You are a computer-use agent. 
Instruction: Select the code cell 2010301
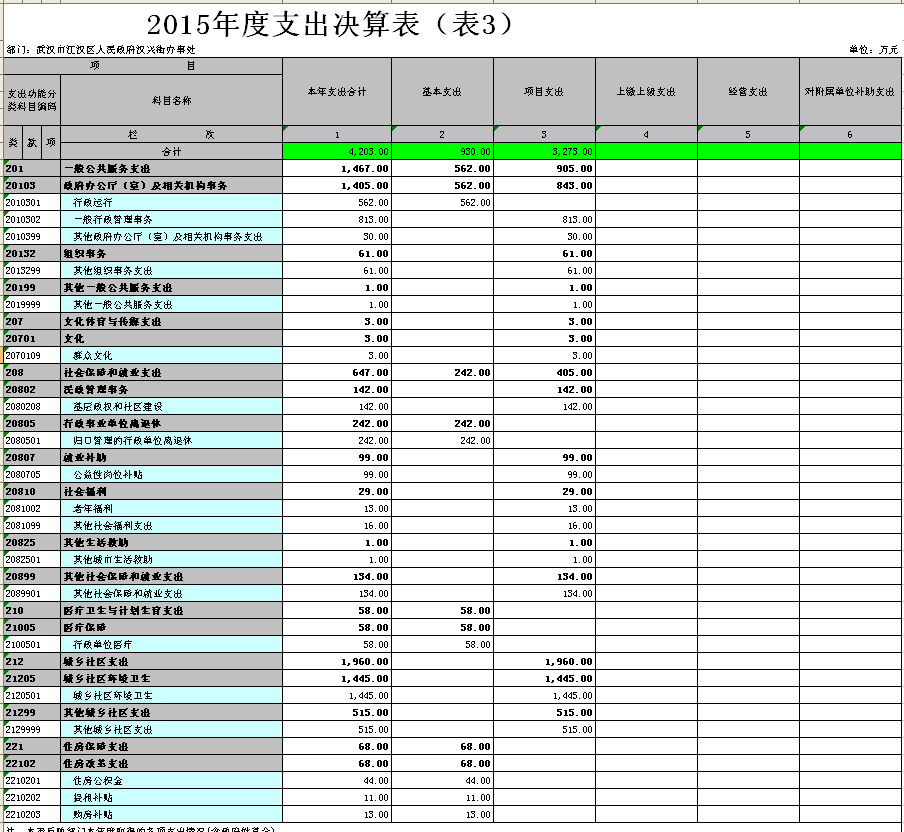(31, 202)
